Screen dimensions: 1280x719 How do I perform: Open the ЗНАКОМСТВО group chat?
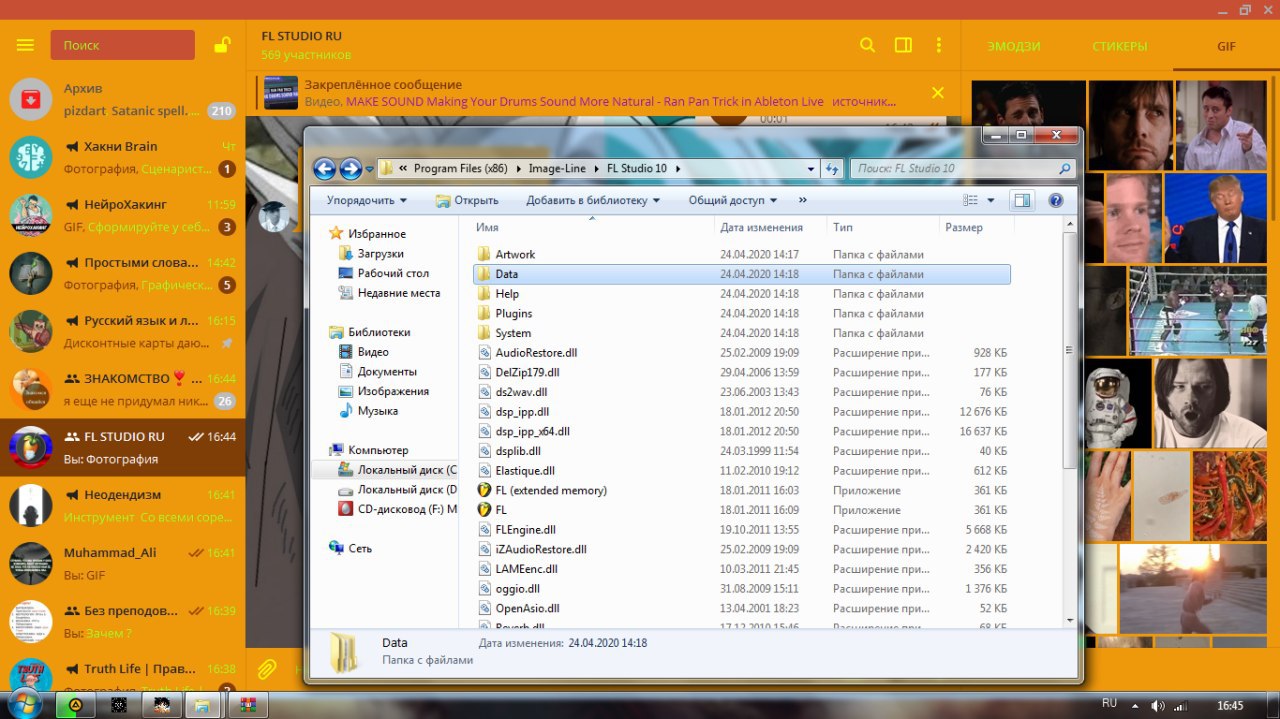123,389
